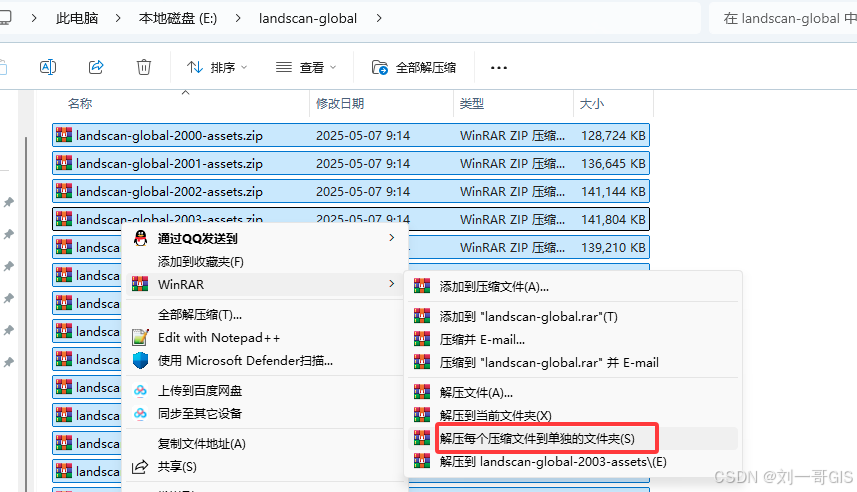The image size is (857, 492).
Task: Expand the WinRAR submenu arrow
Action: tap(391, 284)
